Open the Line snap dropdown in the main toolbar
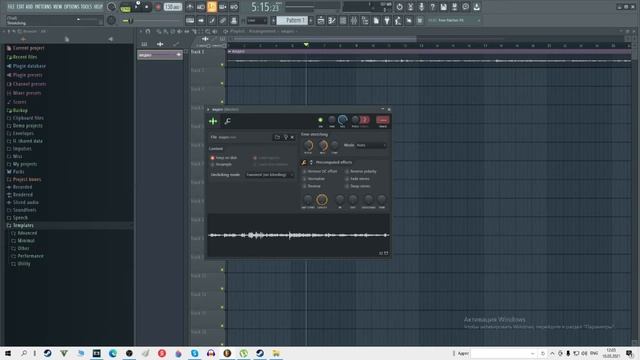 (257, 20)
